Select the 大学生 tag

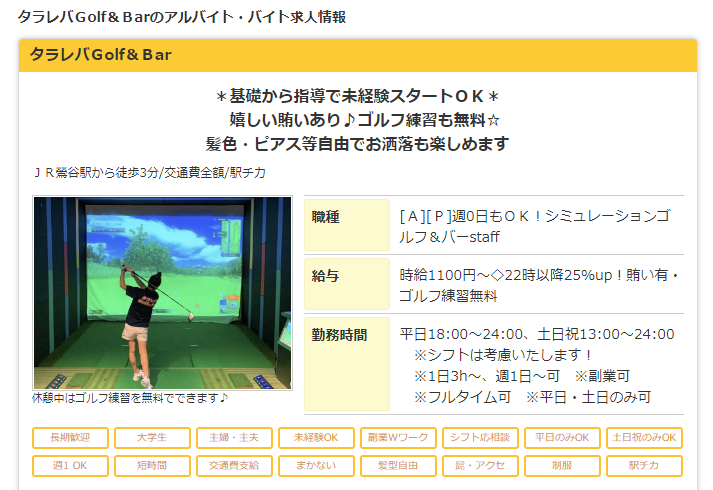pos(153,438)
